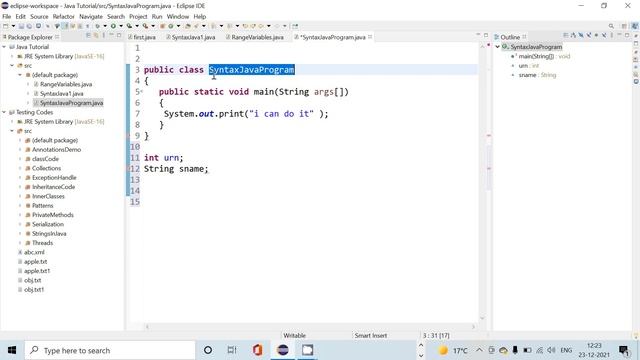Click the Open Perspective icon
The image size is (640, 360).
point(624,26)
